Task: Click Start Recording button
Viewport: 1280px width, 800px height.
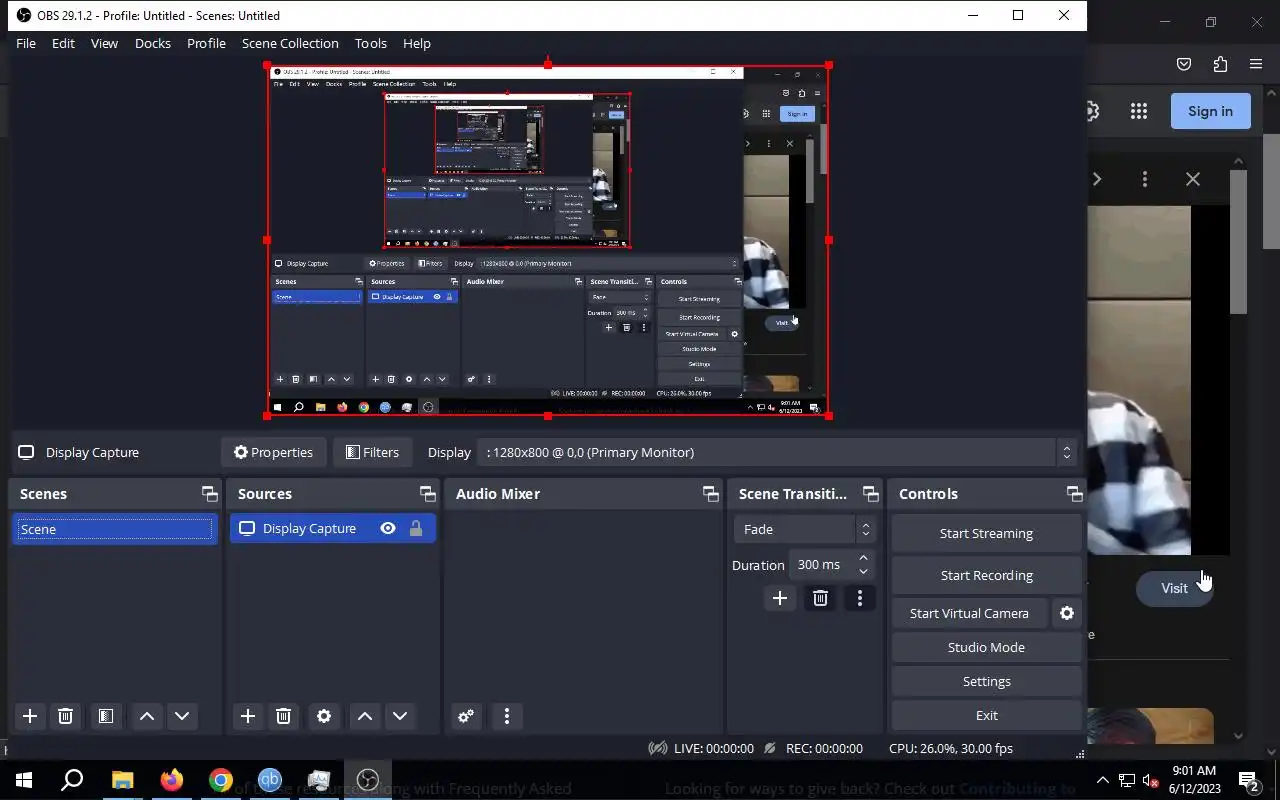Action: (x=986, y=575)
